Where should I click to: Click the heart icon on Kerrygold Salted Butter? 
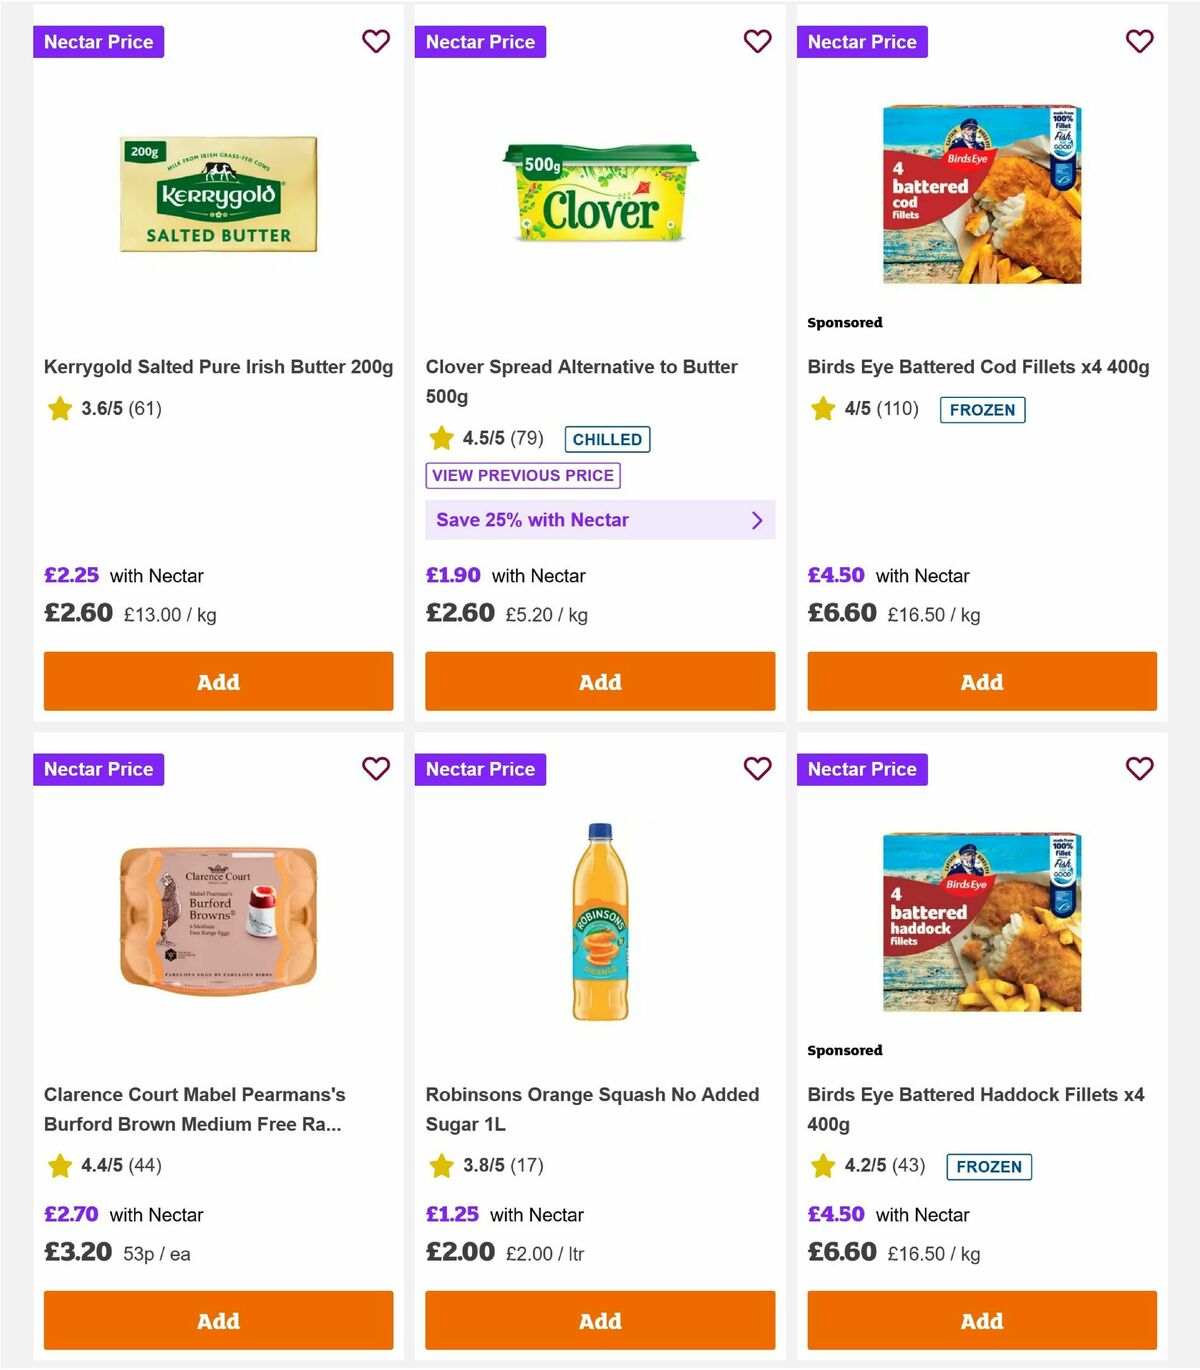pos(376,41)
